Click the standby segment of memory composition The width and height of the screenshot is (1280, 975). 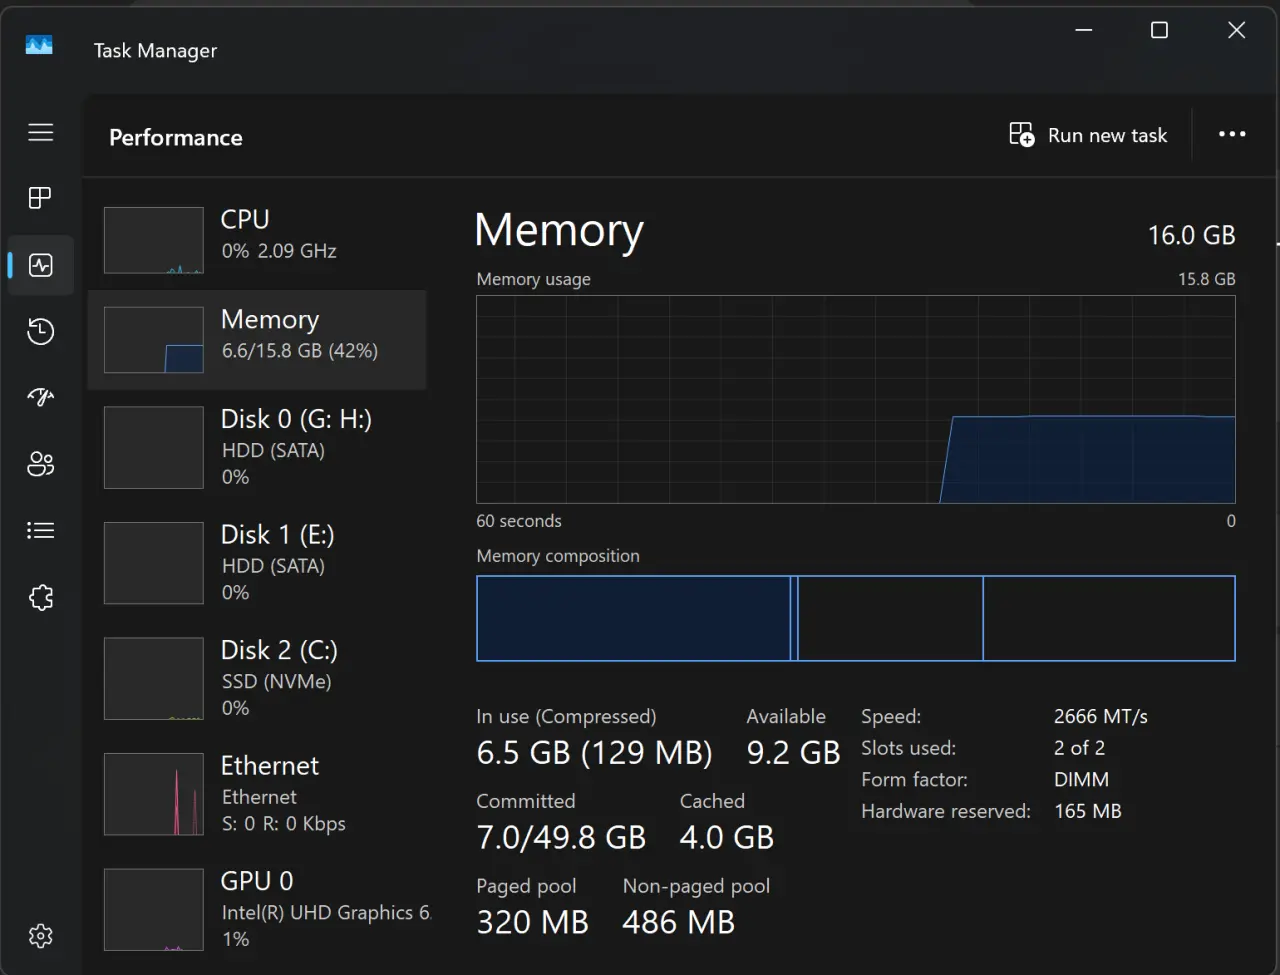pyautogui.click(x=890, y=618)
